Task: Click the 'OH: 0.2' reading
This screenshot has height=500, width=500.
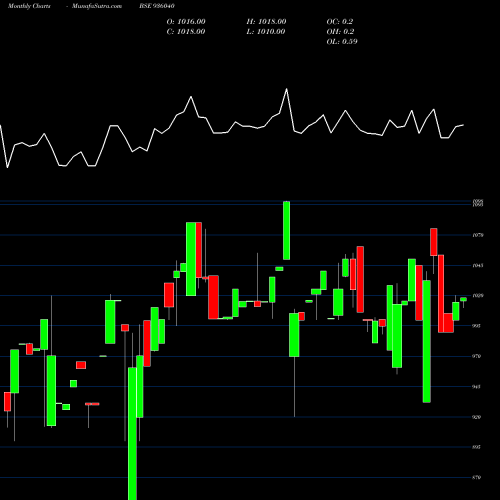Action: 340,32
